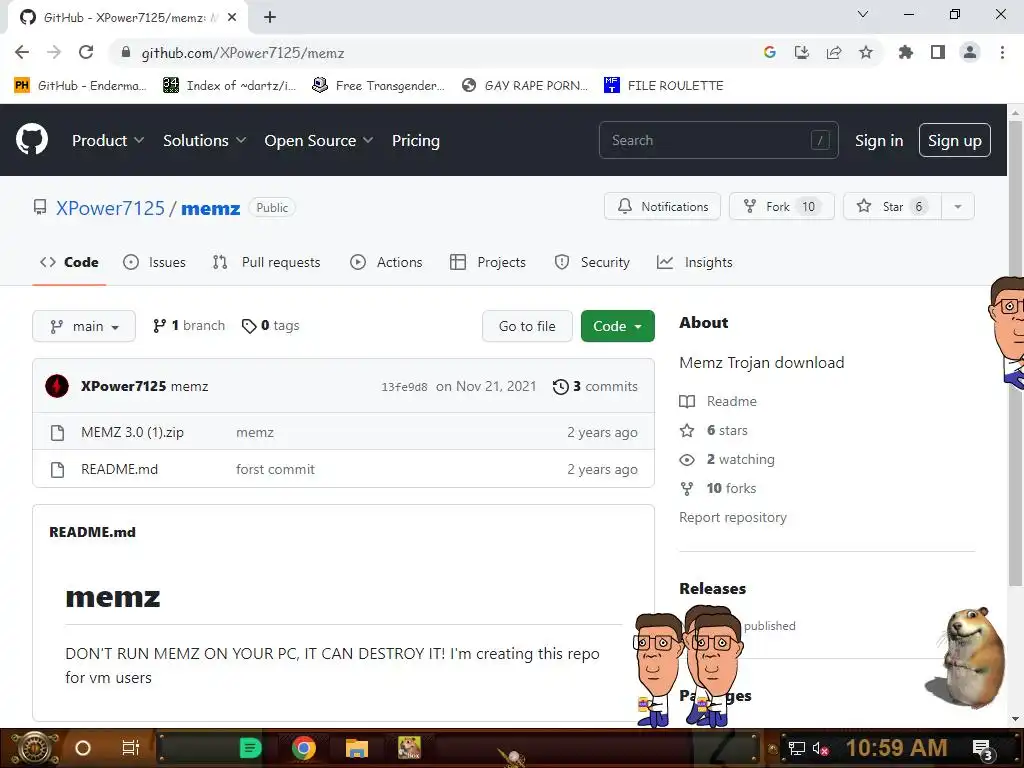Bookmark this tab with star icon

[x=866, y=52]
